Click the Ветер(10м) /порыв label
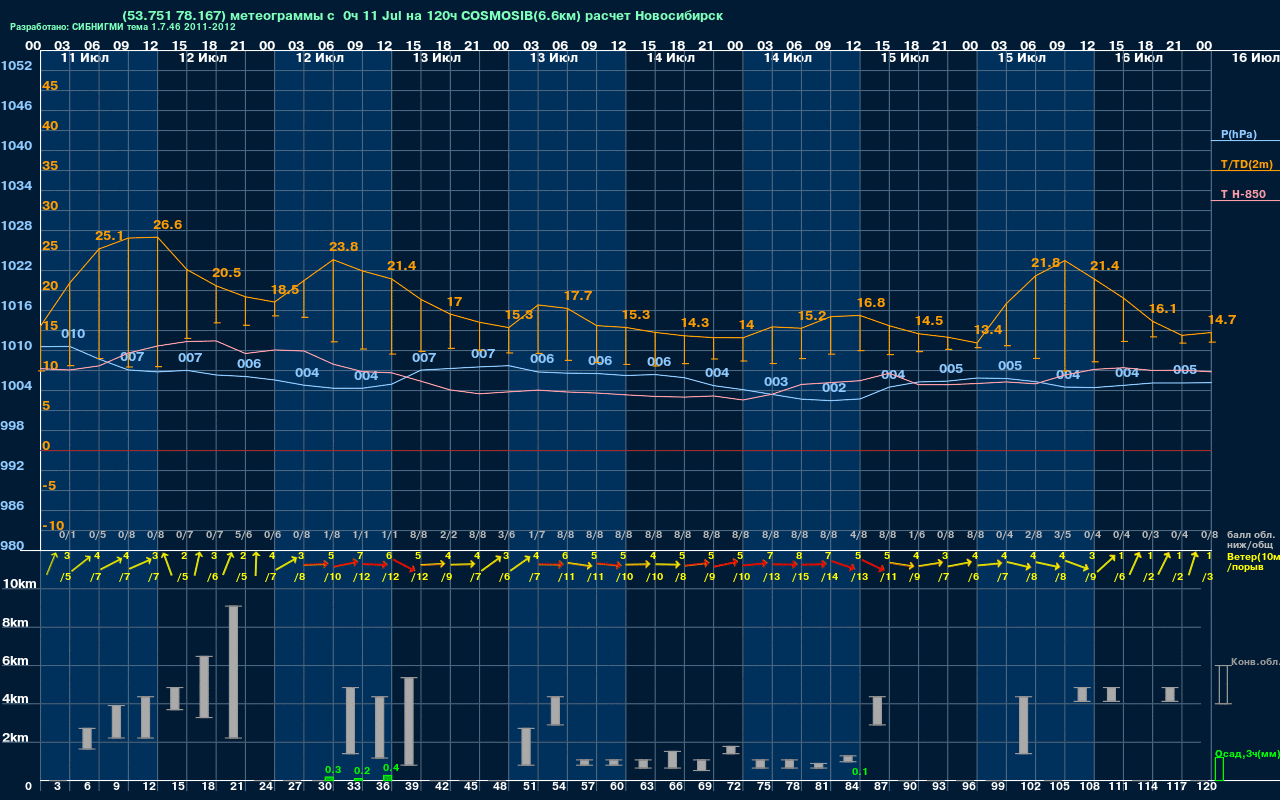 tap(1253, 561)
